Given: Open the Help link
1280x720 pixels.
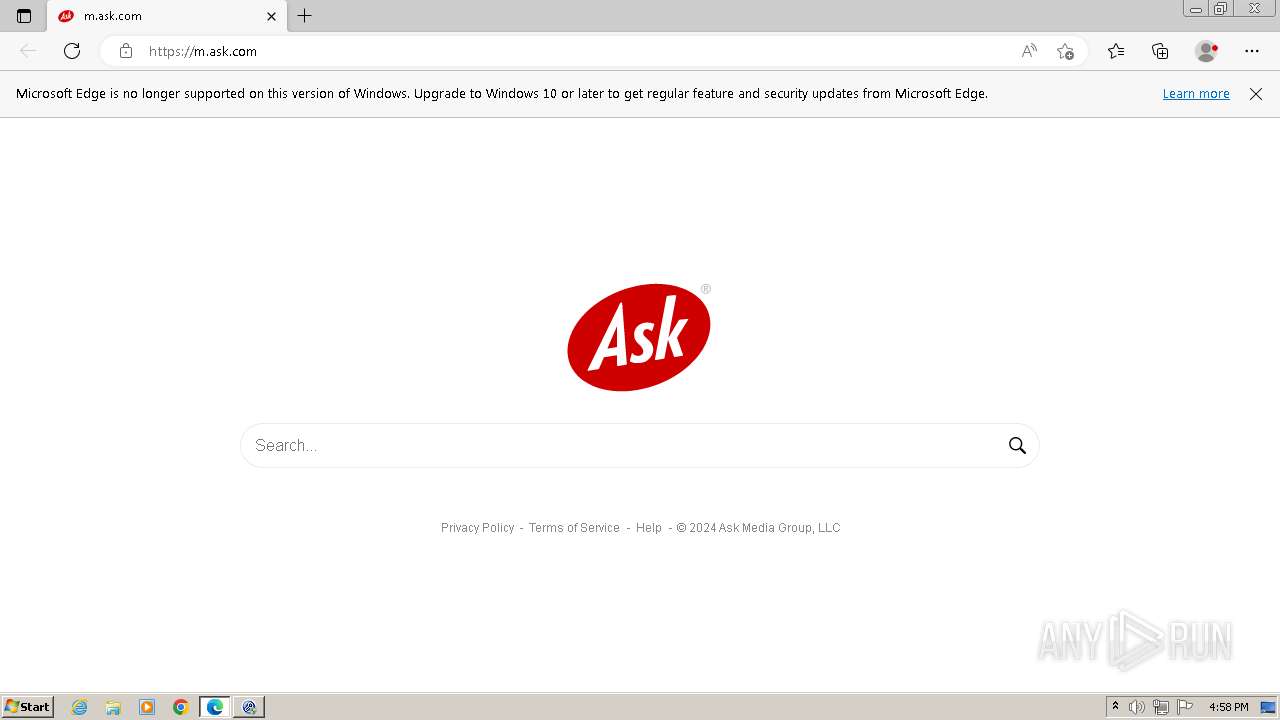Looking at the screenshot, I should (649, 528).
